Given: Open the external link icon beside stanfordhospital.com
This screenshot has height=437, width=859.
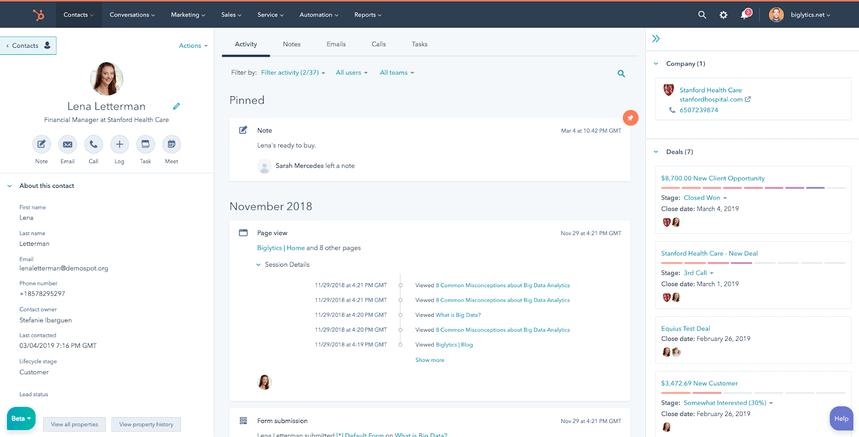Looking at the screenshot, I should 748,100.
